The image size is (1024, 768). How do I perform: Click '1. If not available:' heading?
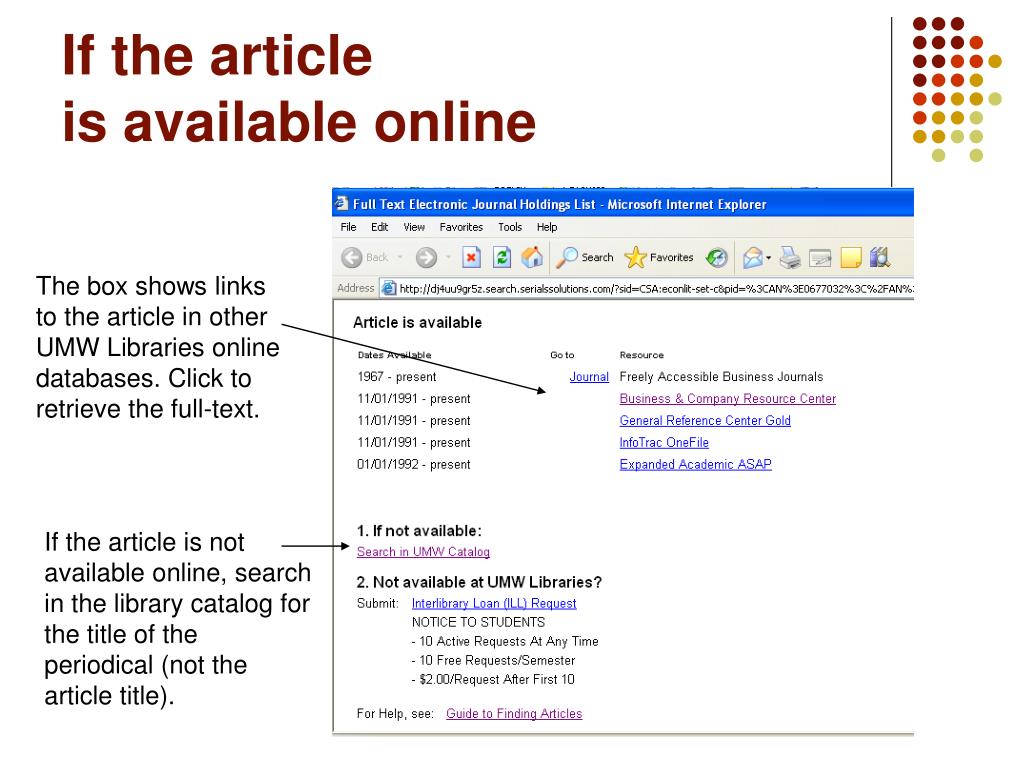coord(419,531)
